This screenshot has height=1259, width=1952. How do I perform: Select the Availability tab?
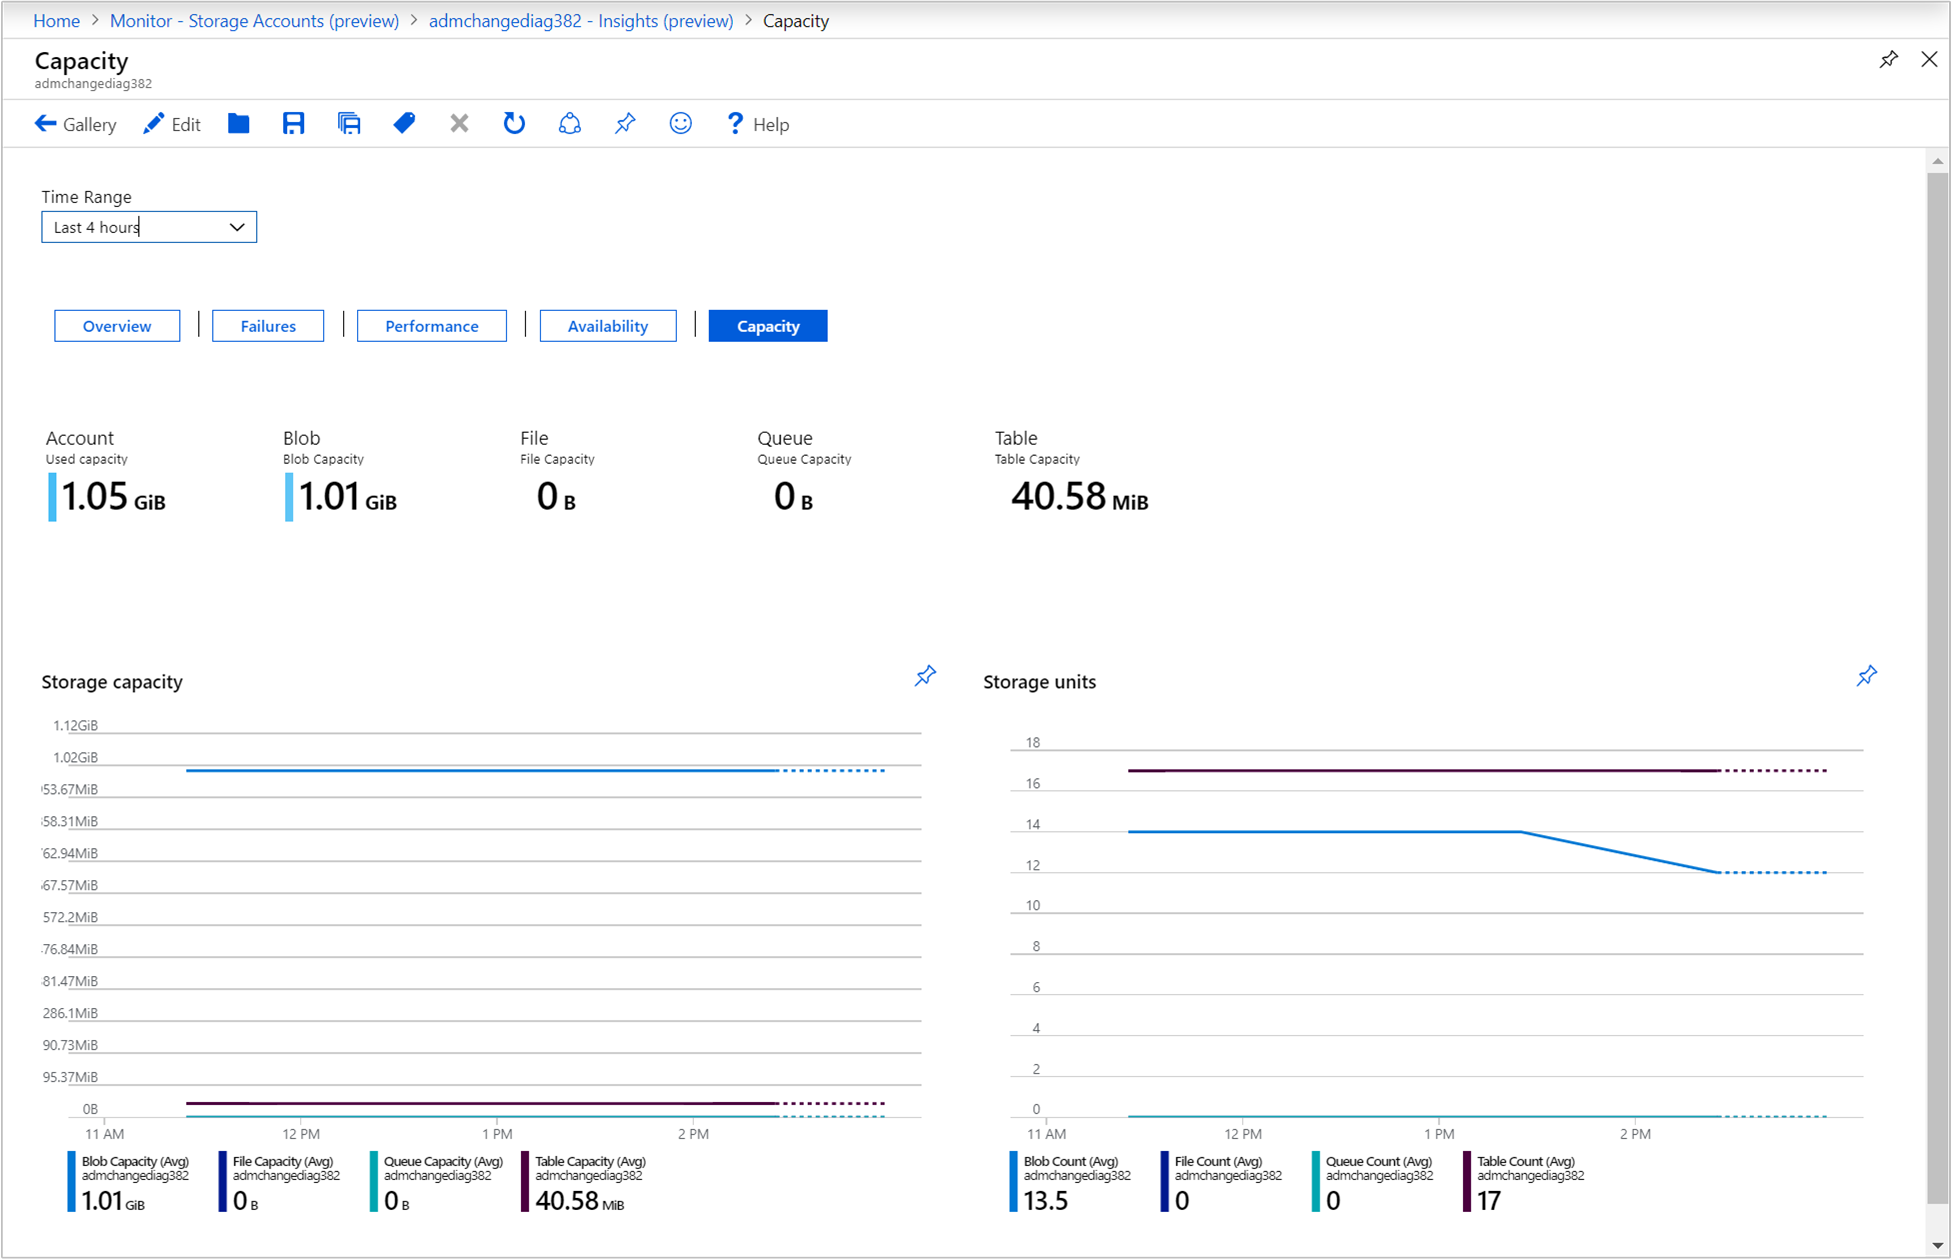pyautogui.click(x=603, y=326)
